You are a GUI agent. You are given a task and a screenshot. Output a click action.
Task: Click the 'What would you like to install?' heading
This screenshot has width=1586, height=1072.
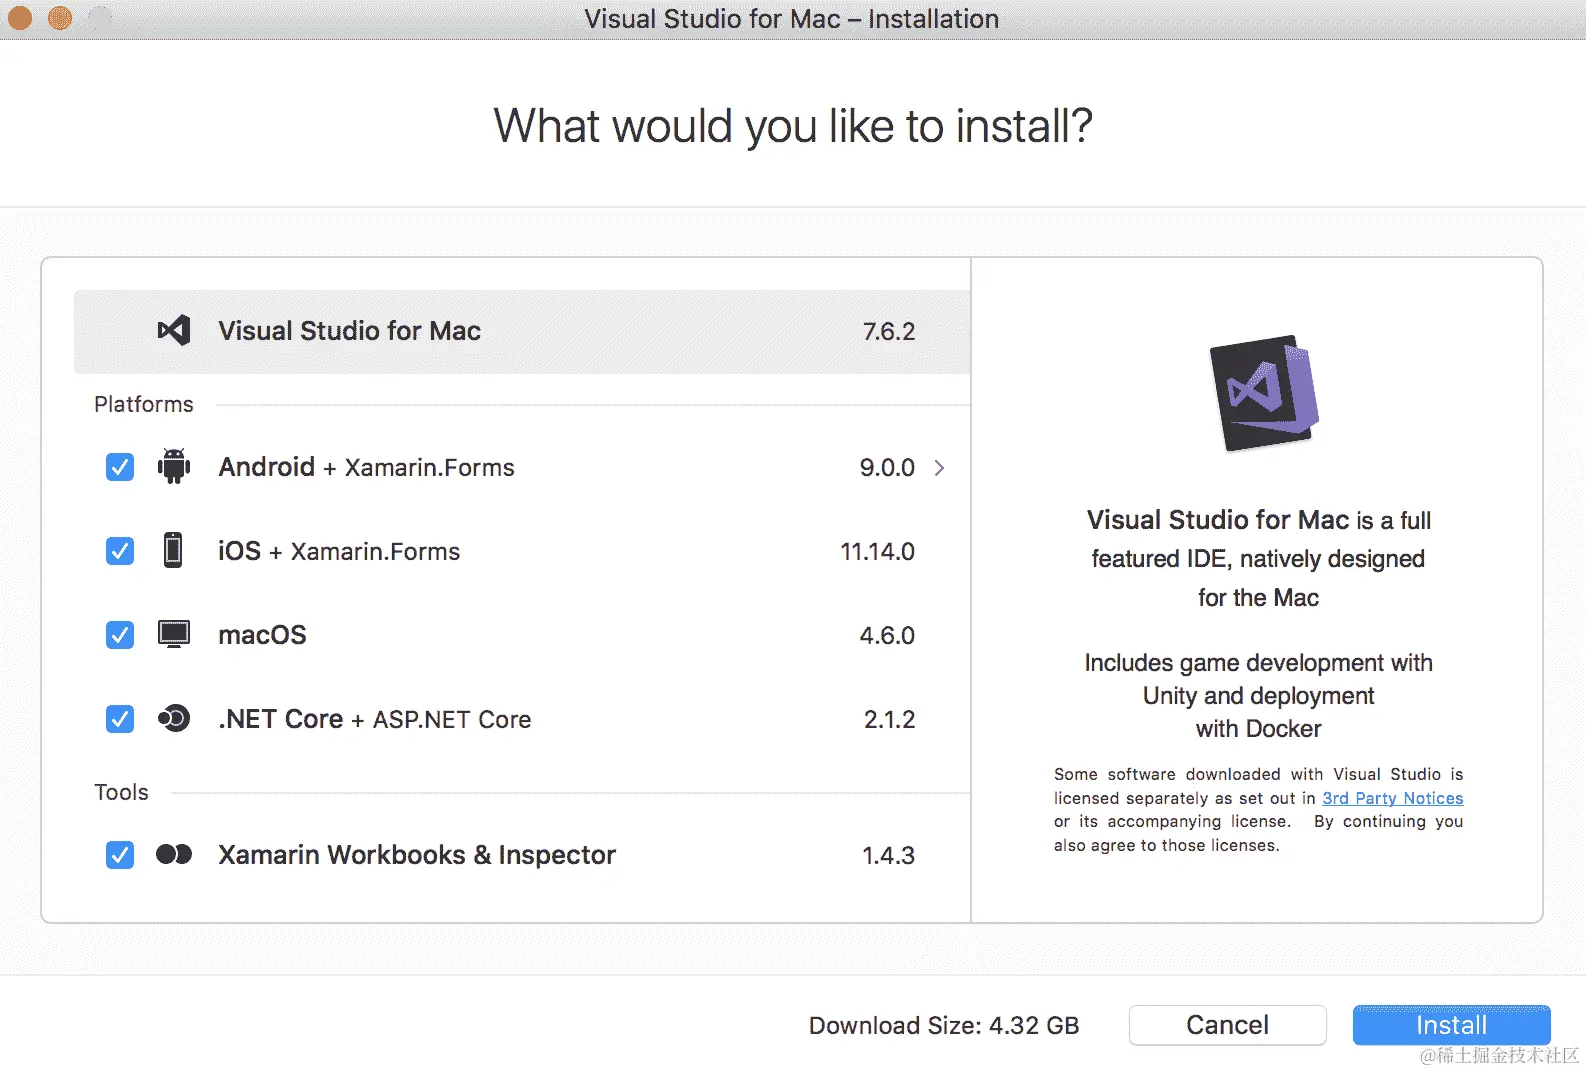tap(793, 126)
